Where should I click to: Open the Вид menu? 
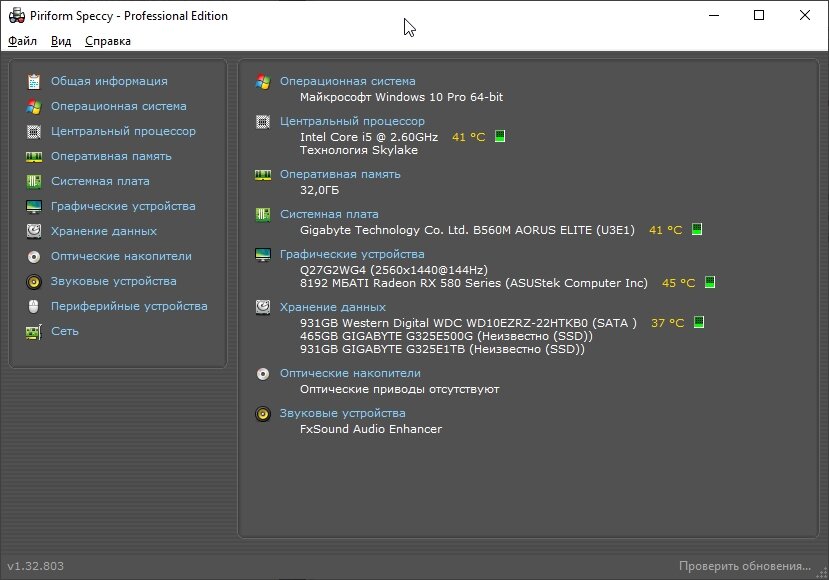coord(61,41)
